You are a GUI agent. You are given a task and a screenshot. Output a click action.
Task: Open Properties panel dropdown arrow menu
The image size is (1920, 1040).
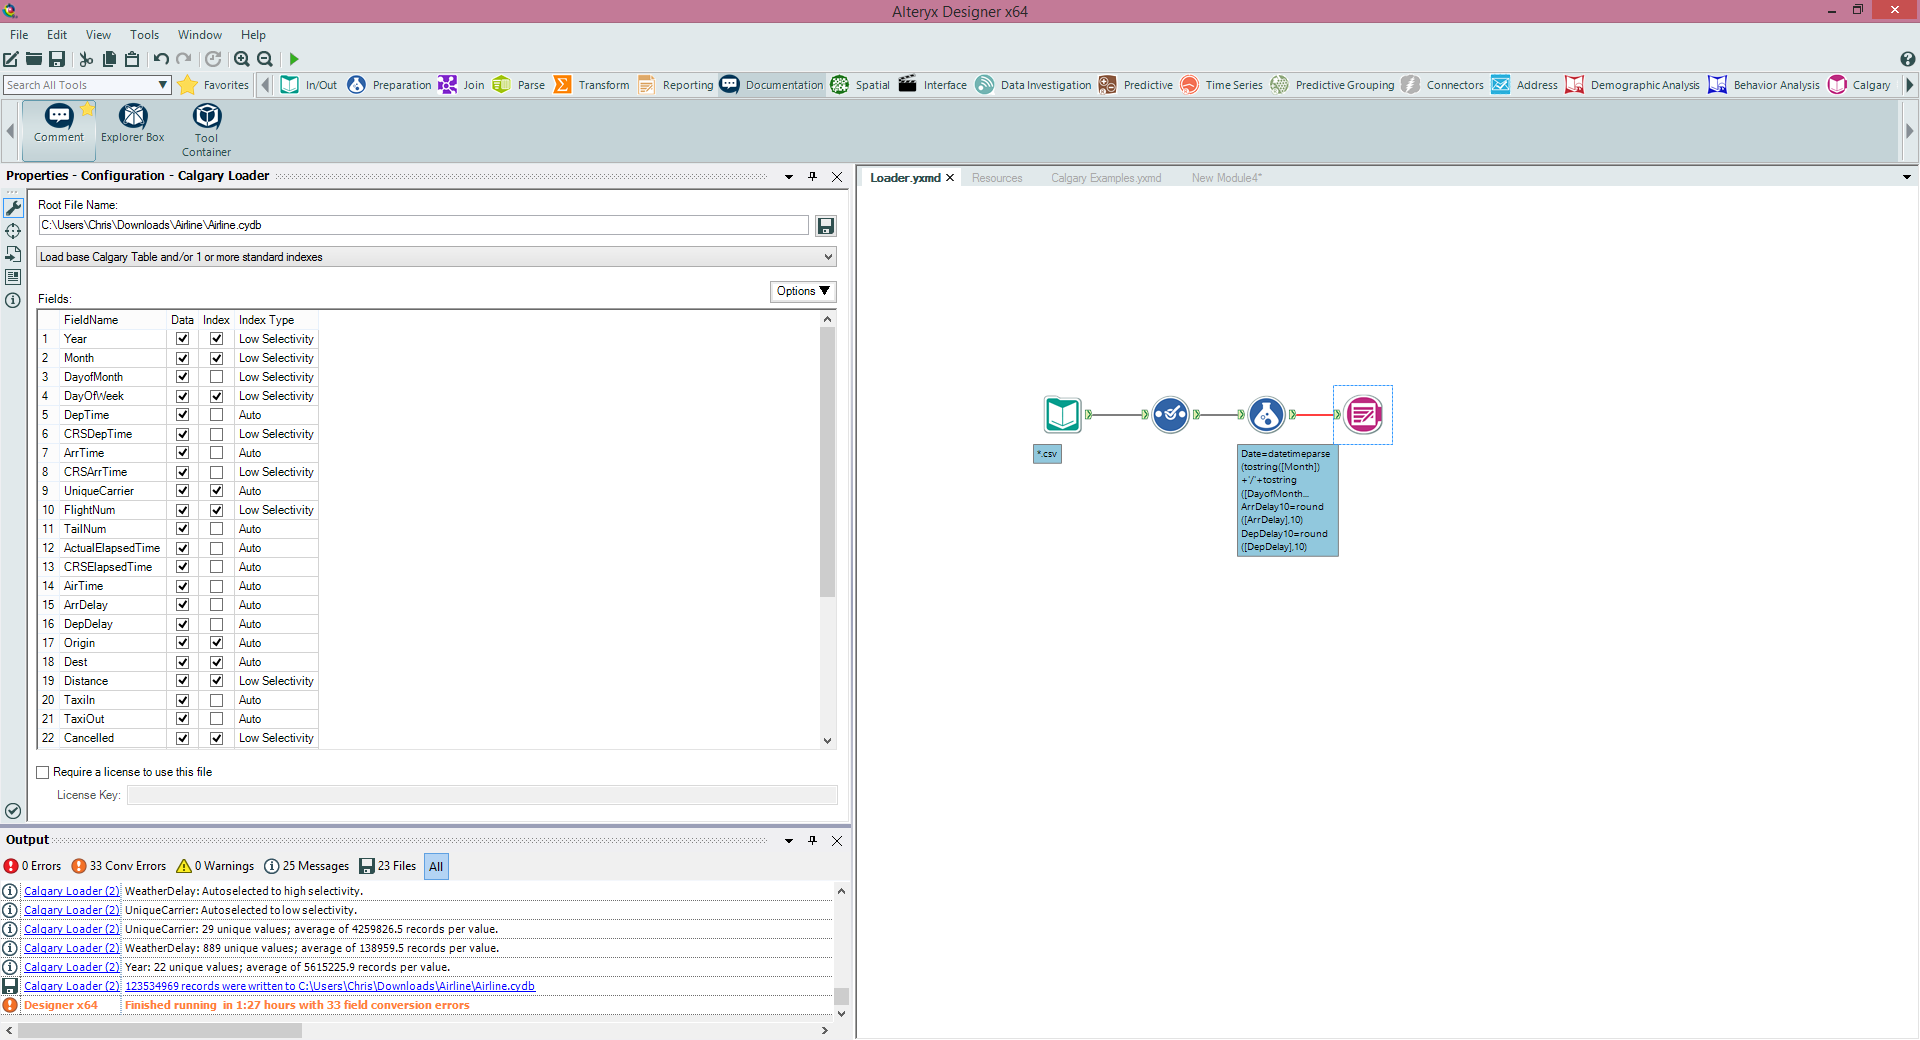tap(789, 177)
